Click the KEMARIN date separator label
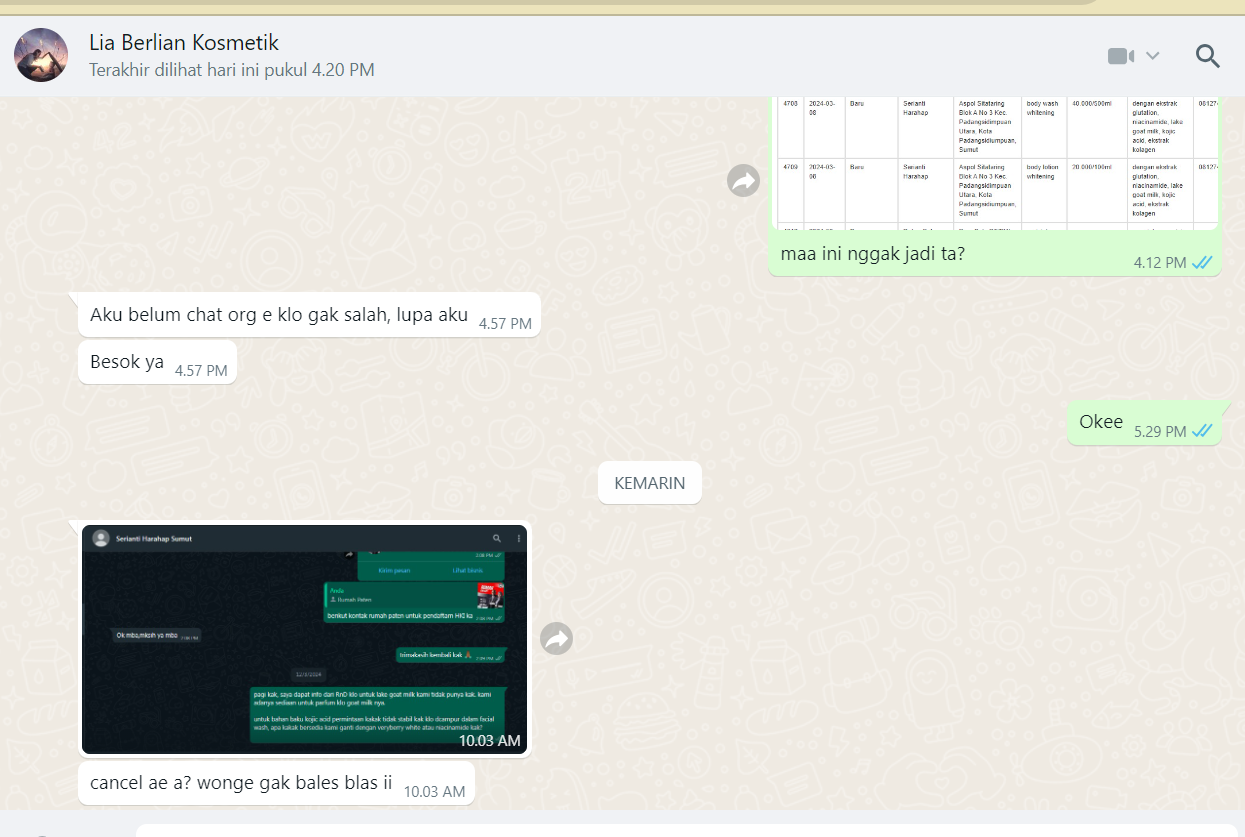Image resolution: width=1245 pixels, height=837 pixels. 650,483
